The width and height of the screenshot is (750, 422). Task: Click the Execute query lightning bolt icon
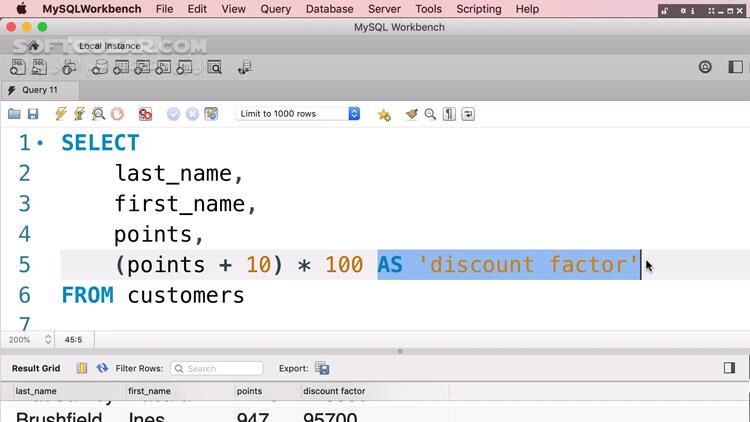point(62,114)
